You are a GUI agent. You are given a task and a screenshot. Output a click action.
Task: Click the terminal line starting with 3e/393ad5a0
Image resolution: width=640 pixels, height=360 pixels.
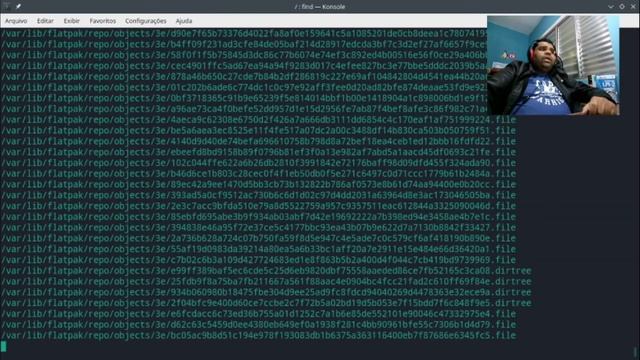(258, 195)
